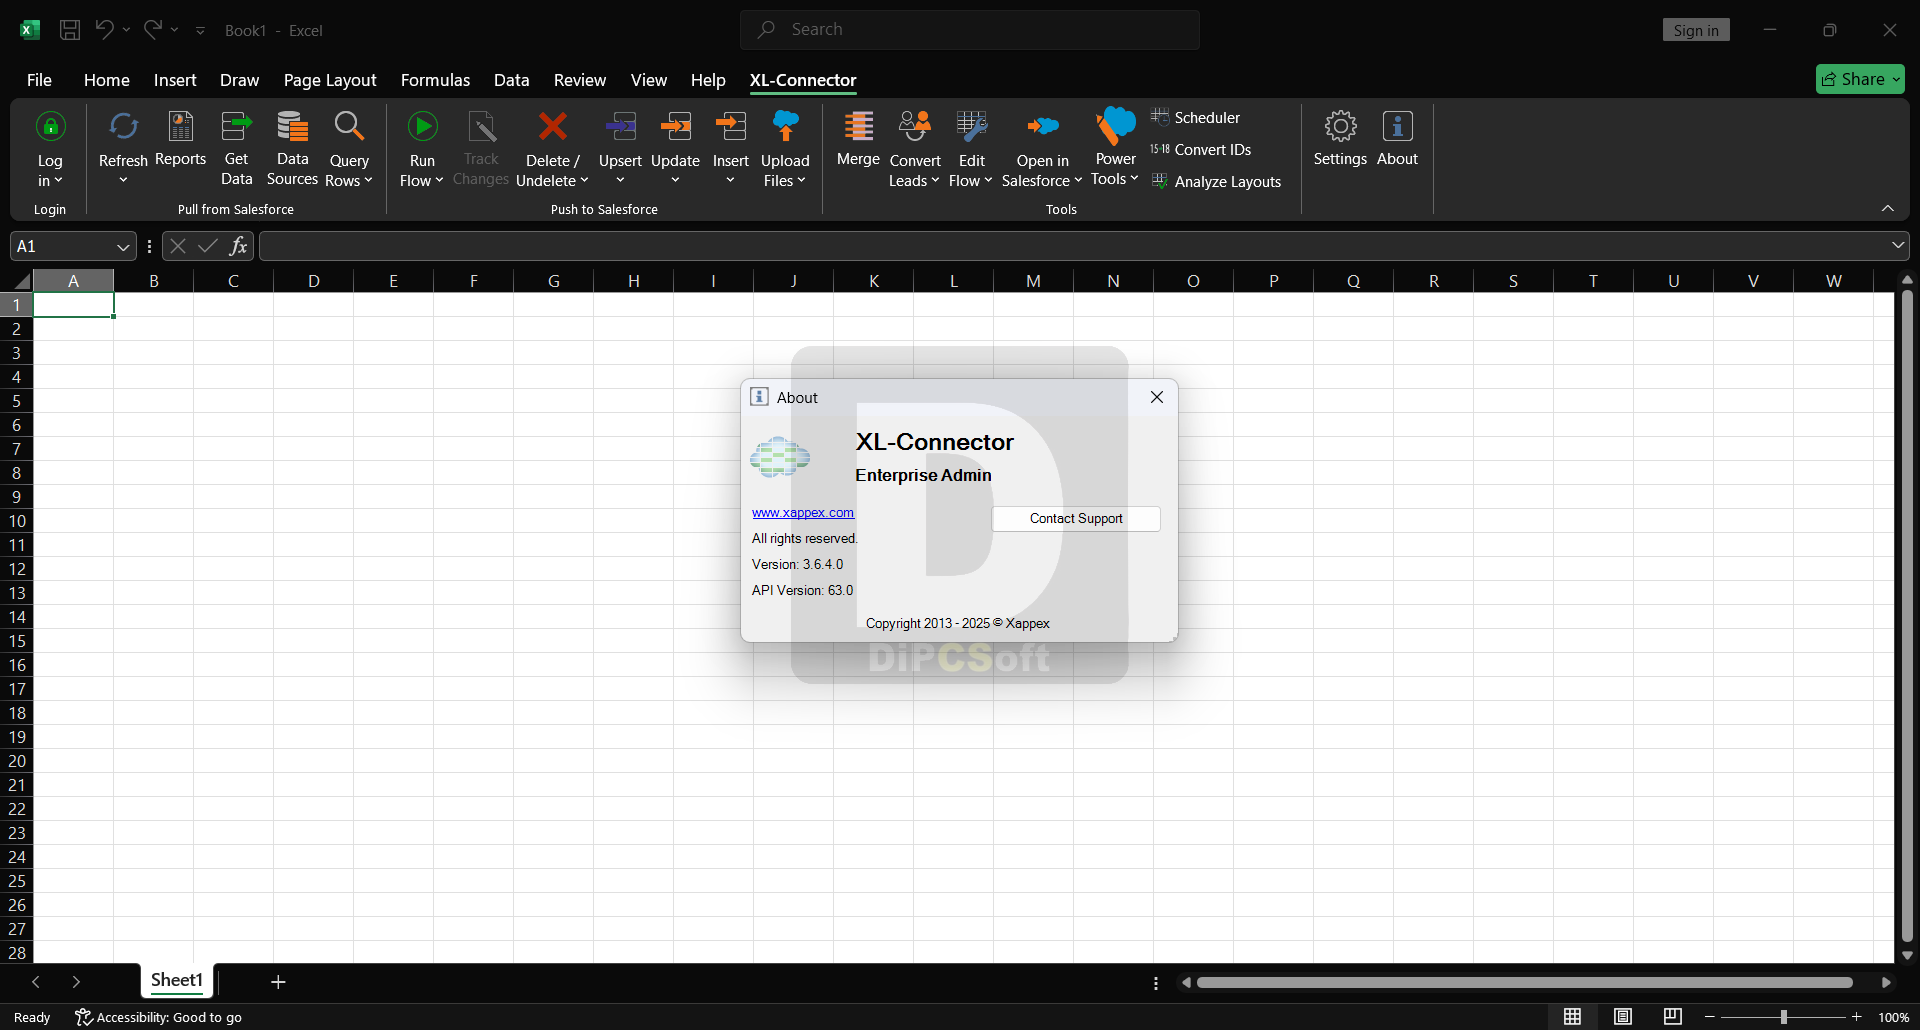Click the Delete / Undelete red X icon
The height and width of the screenshot is (1030, 1920).
[552, 127]
